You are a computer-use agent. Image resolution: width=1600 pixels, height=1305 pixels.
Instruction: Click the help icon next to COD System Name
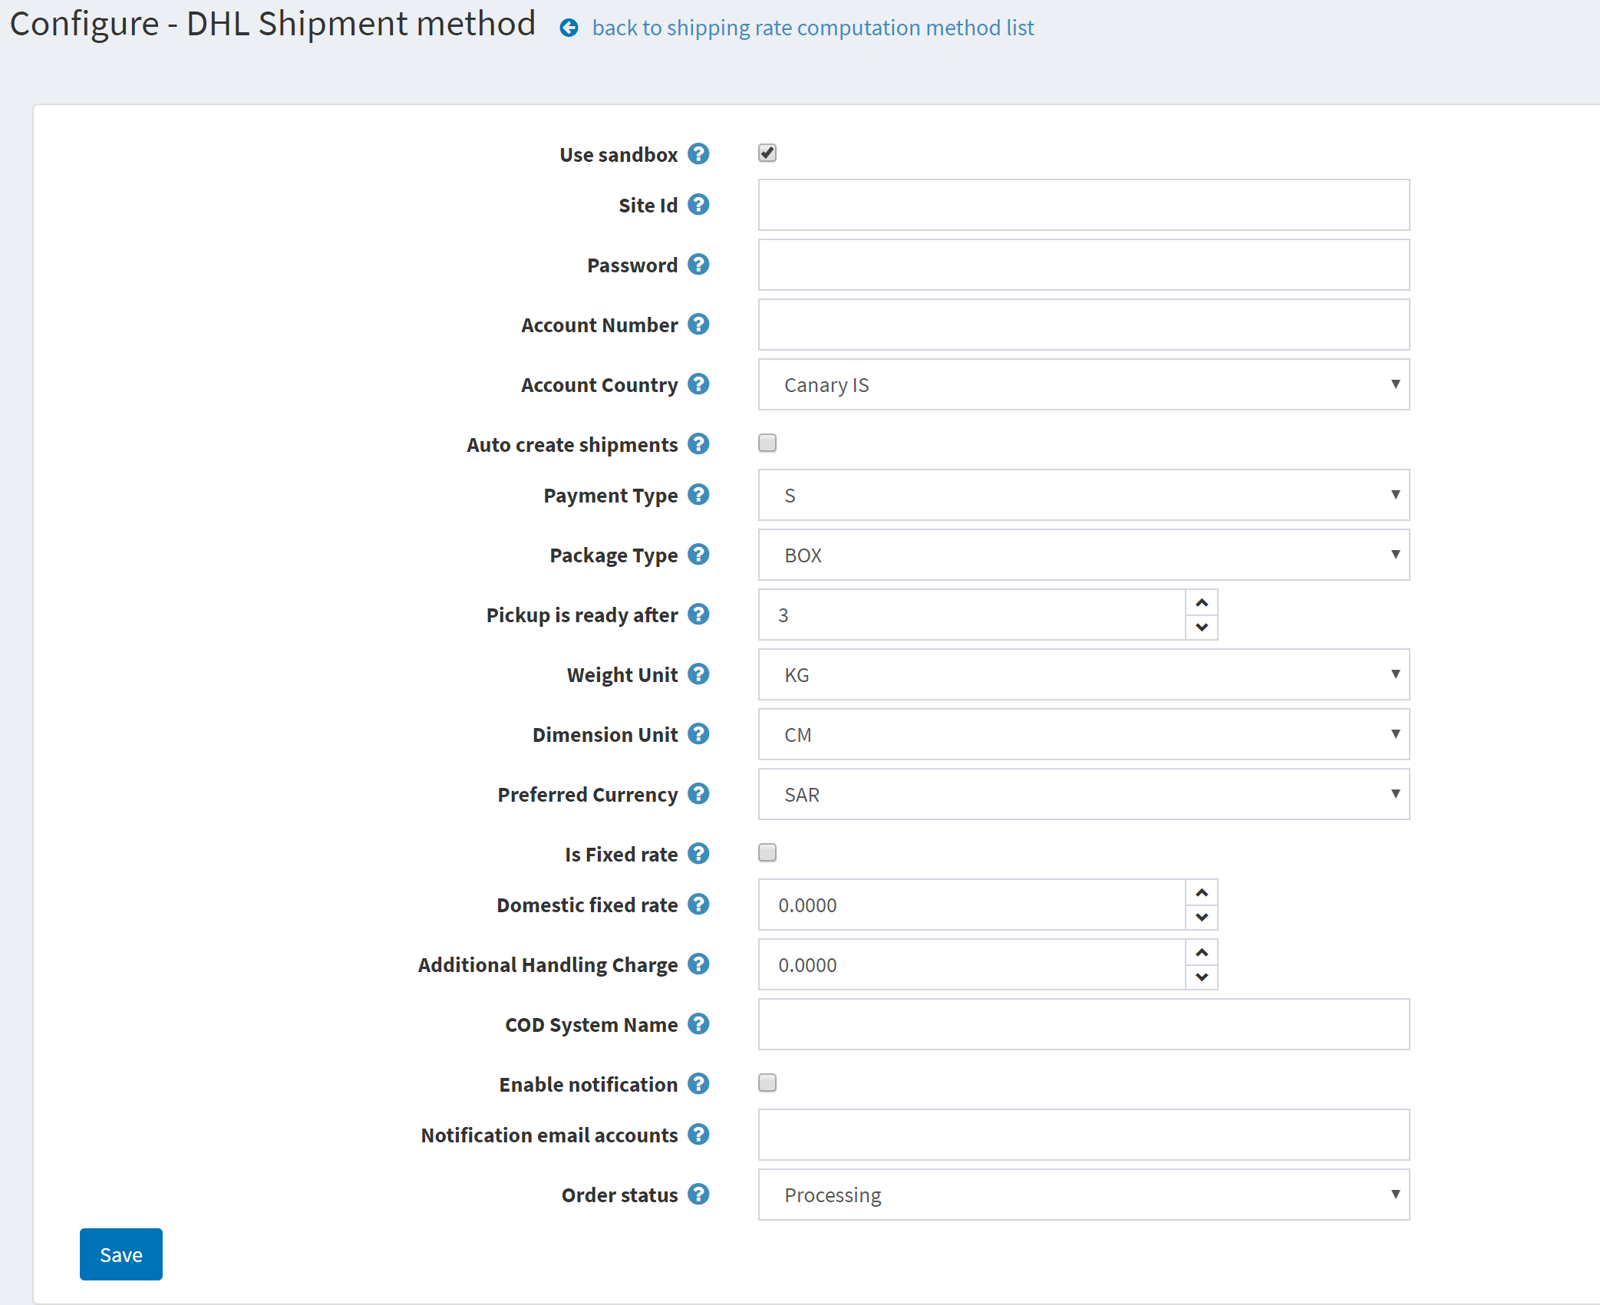pyautogui.click(x=699, y=1024)
